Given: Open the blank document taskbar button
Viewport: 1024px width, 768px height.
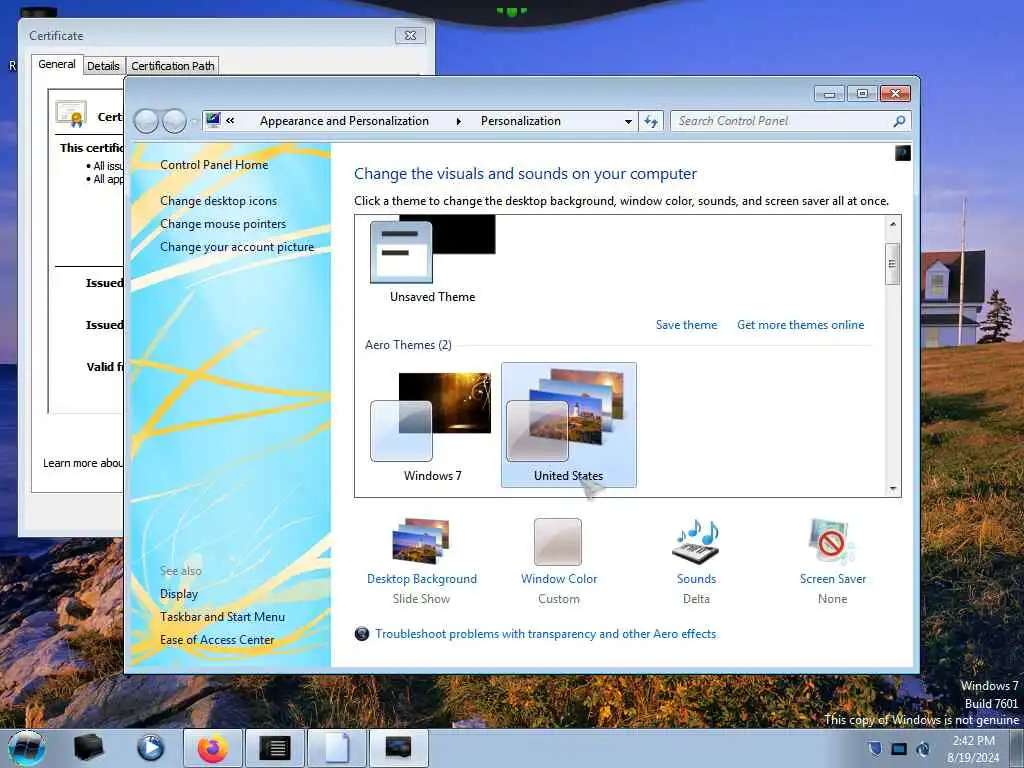Looking at the screenshot, I should [x=337, y=748].
